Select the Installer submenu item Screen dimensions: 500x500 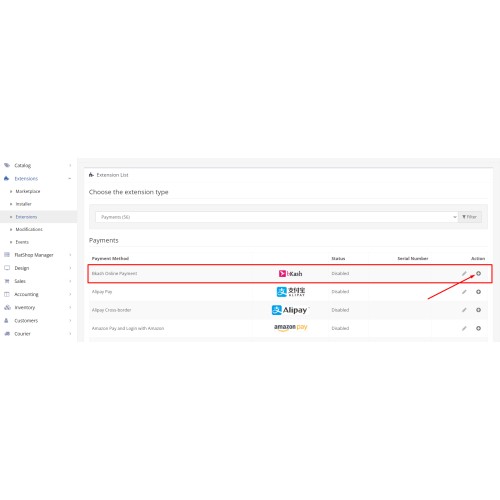pos(23,204)
